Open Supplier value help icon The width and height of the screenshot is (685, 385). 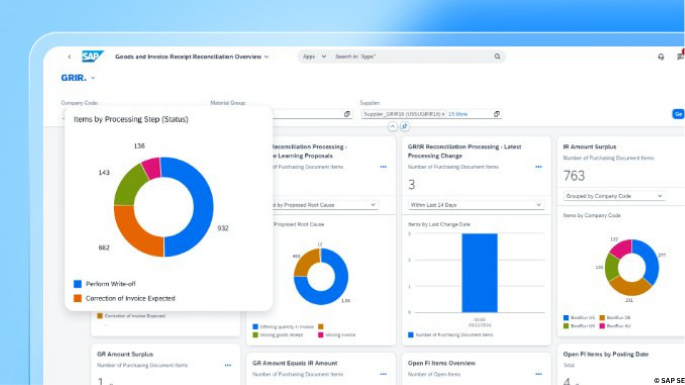click(x=497, y=114)
